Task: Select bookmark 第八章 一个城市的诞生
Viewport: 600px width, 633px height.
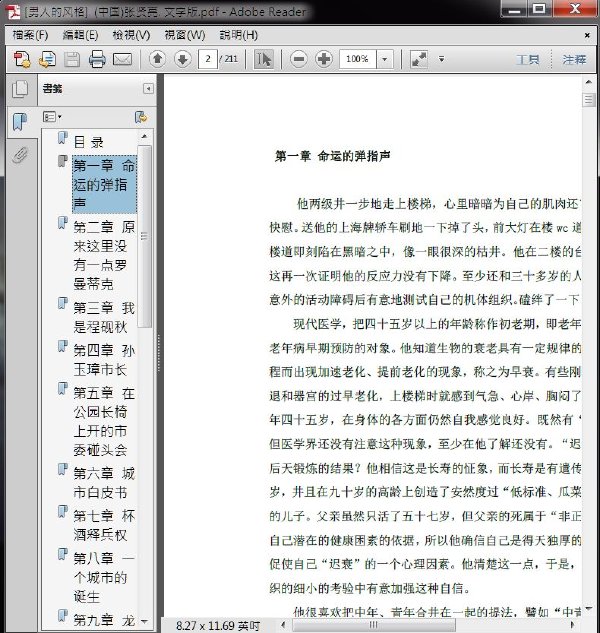Action: 104,577
